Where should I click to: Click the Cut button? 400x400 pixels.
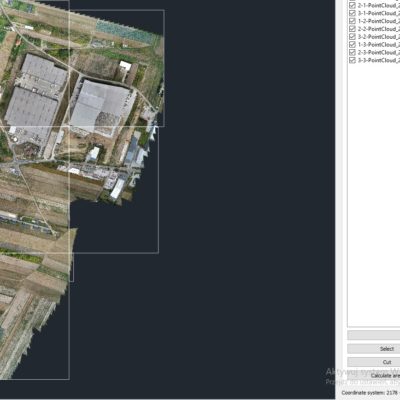click(374, 362)
